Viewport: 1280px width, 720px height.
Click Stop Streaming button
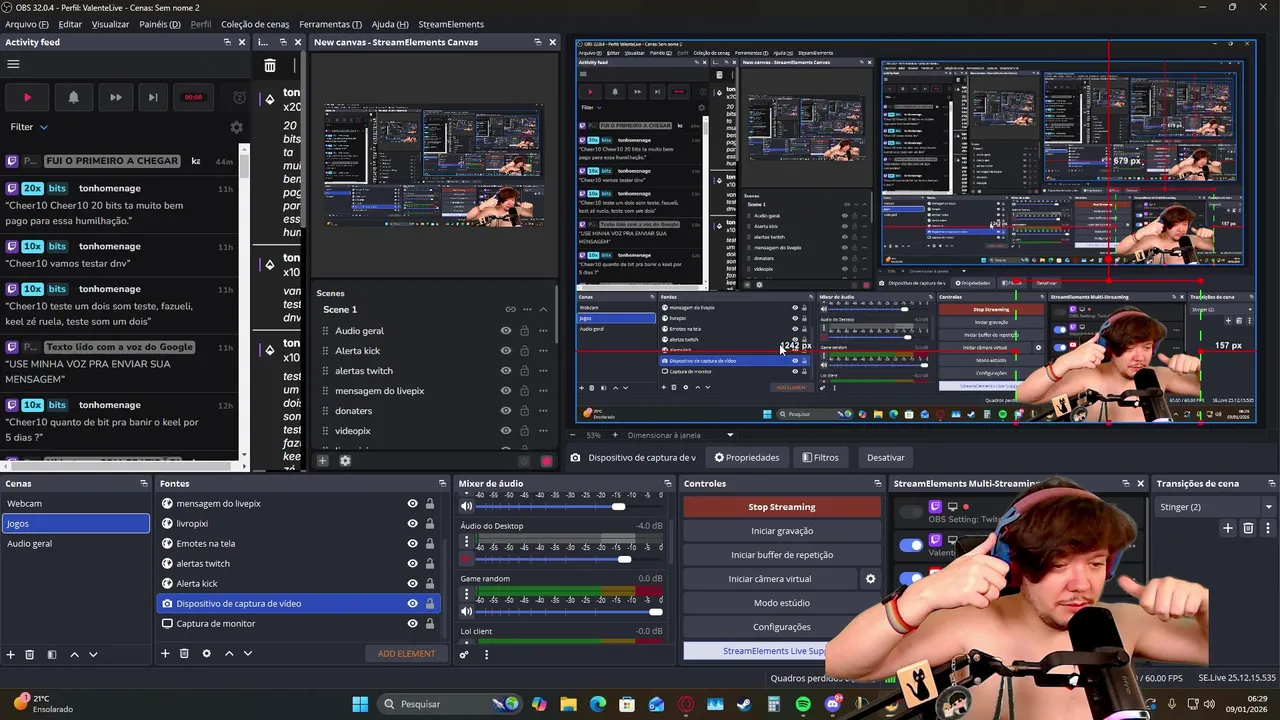[x=782, y=507]
